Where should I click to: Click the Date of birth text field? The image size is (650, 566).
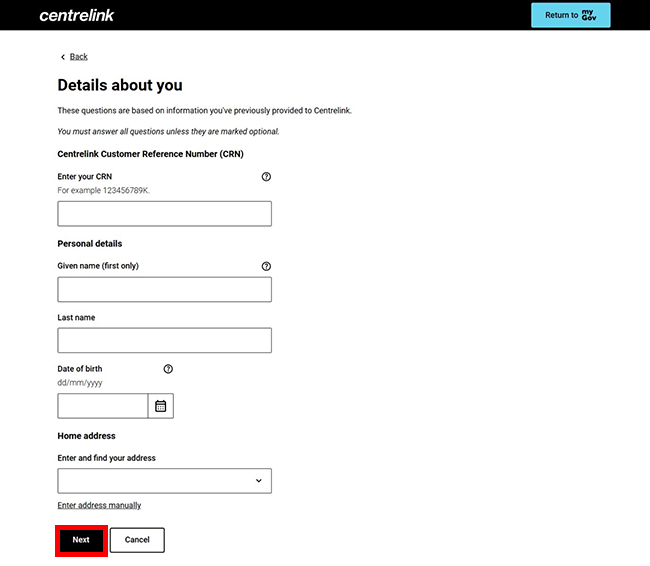pyautogui.click(x=103, y=406)
